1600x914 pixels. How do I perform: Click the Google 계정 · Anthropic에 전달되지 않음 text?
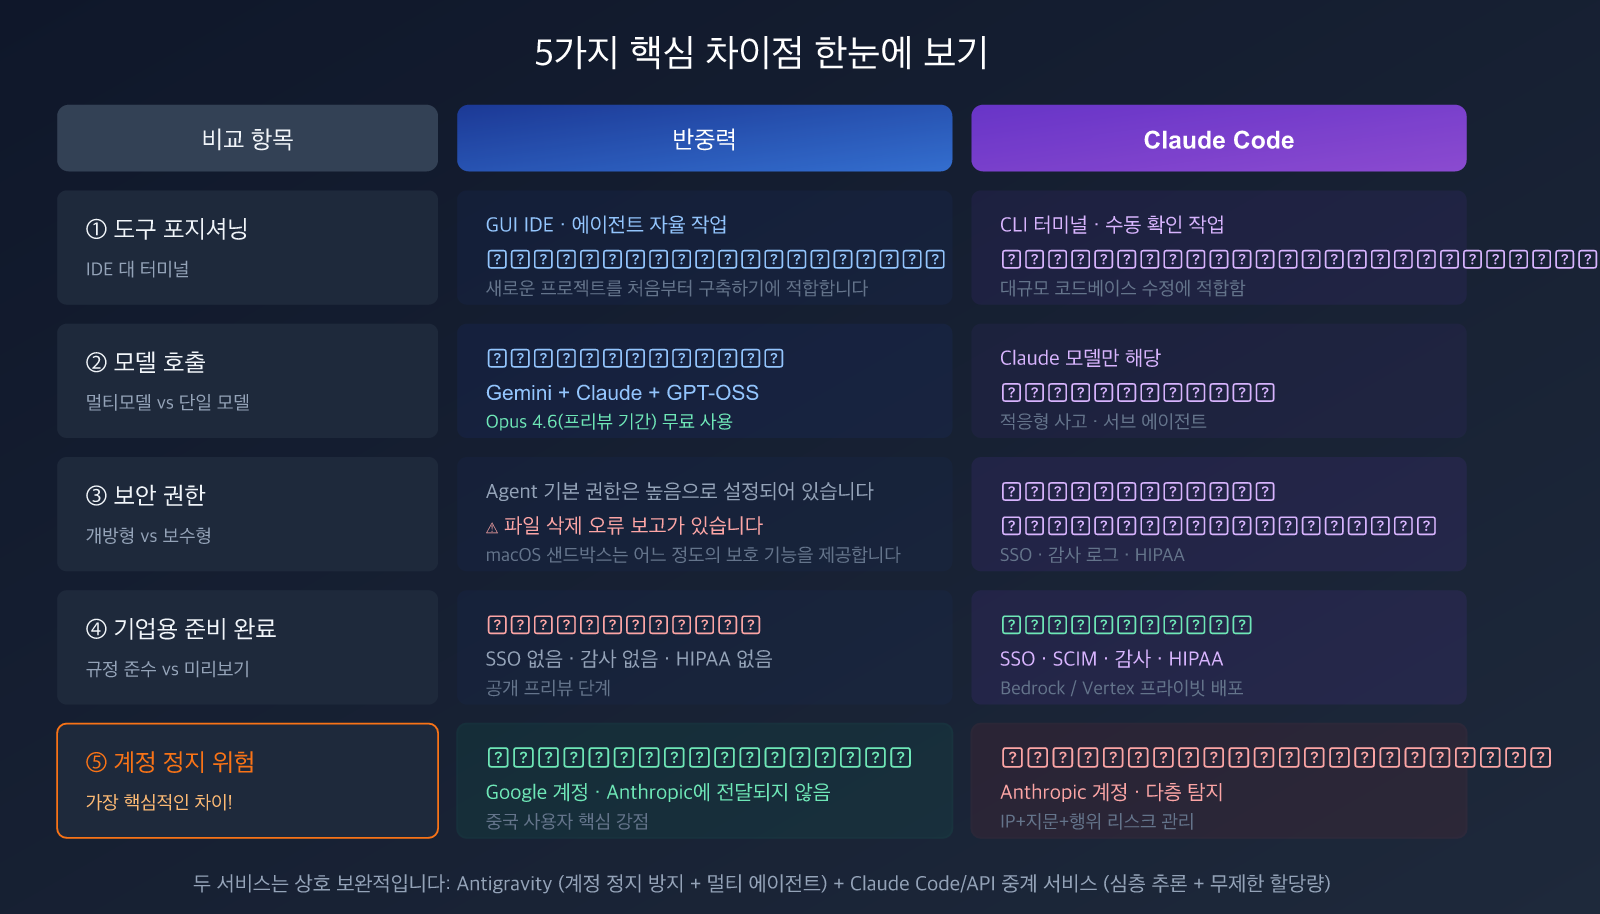(659, 792)
